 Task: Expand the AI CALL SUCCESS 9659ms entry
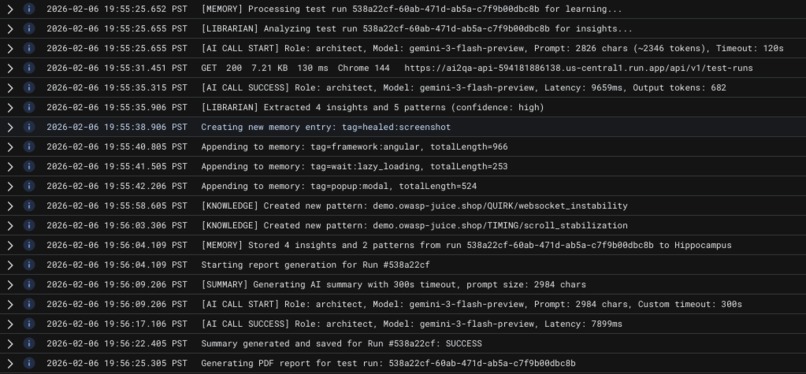pyautogui.click(x=10, y=88)
